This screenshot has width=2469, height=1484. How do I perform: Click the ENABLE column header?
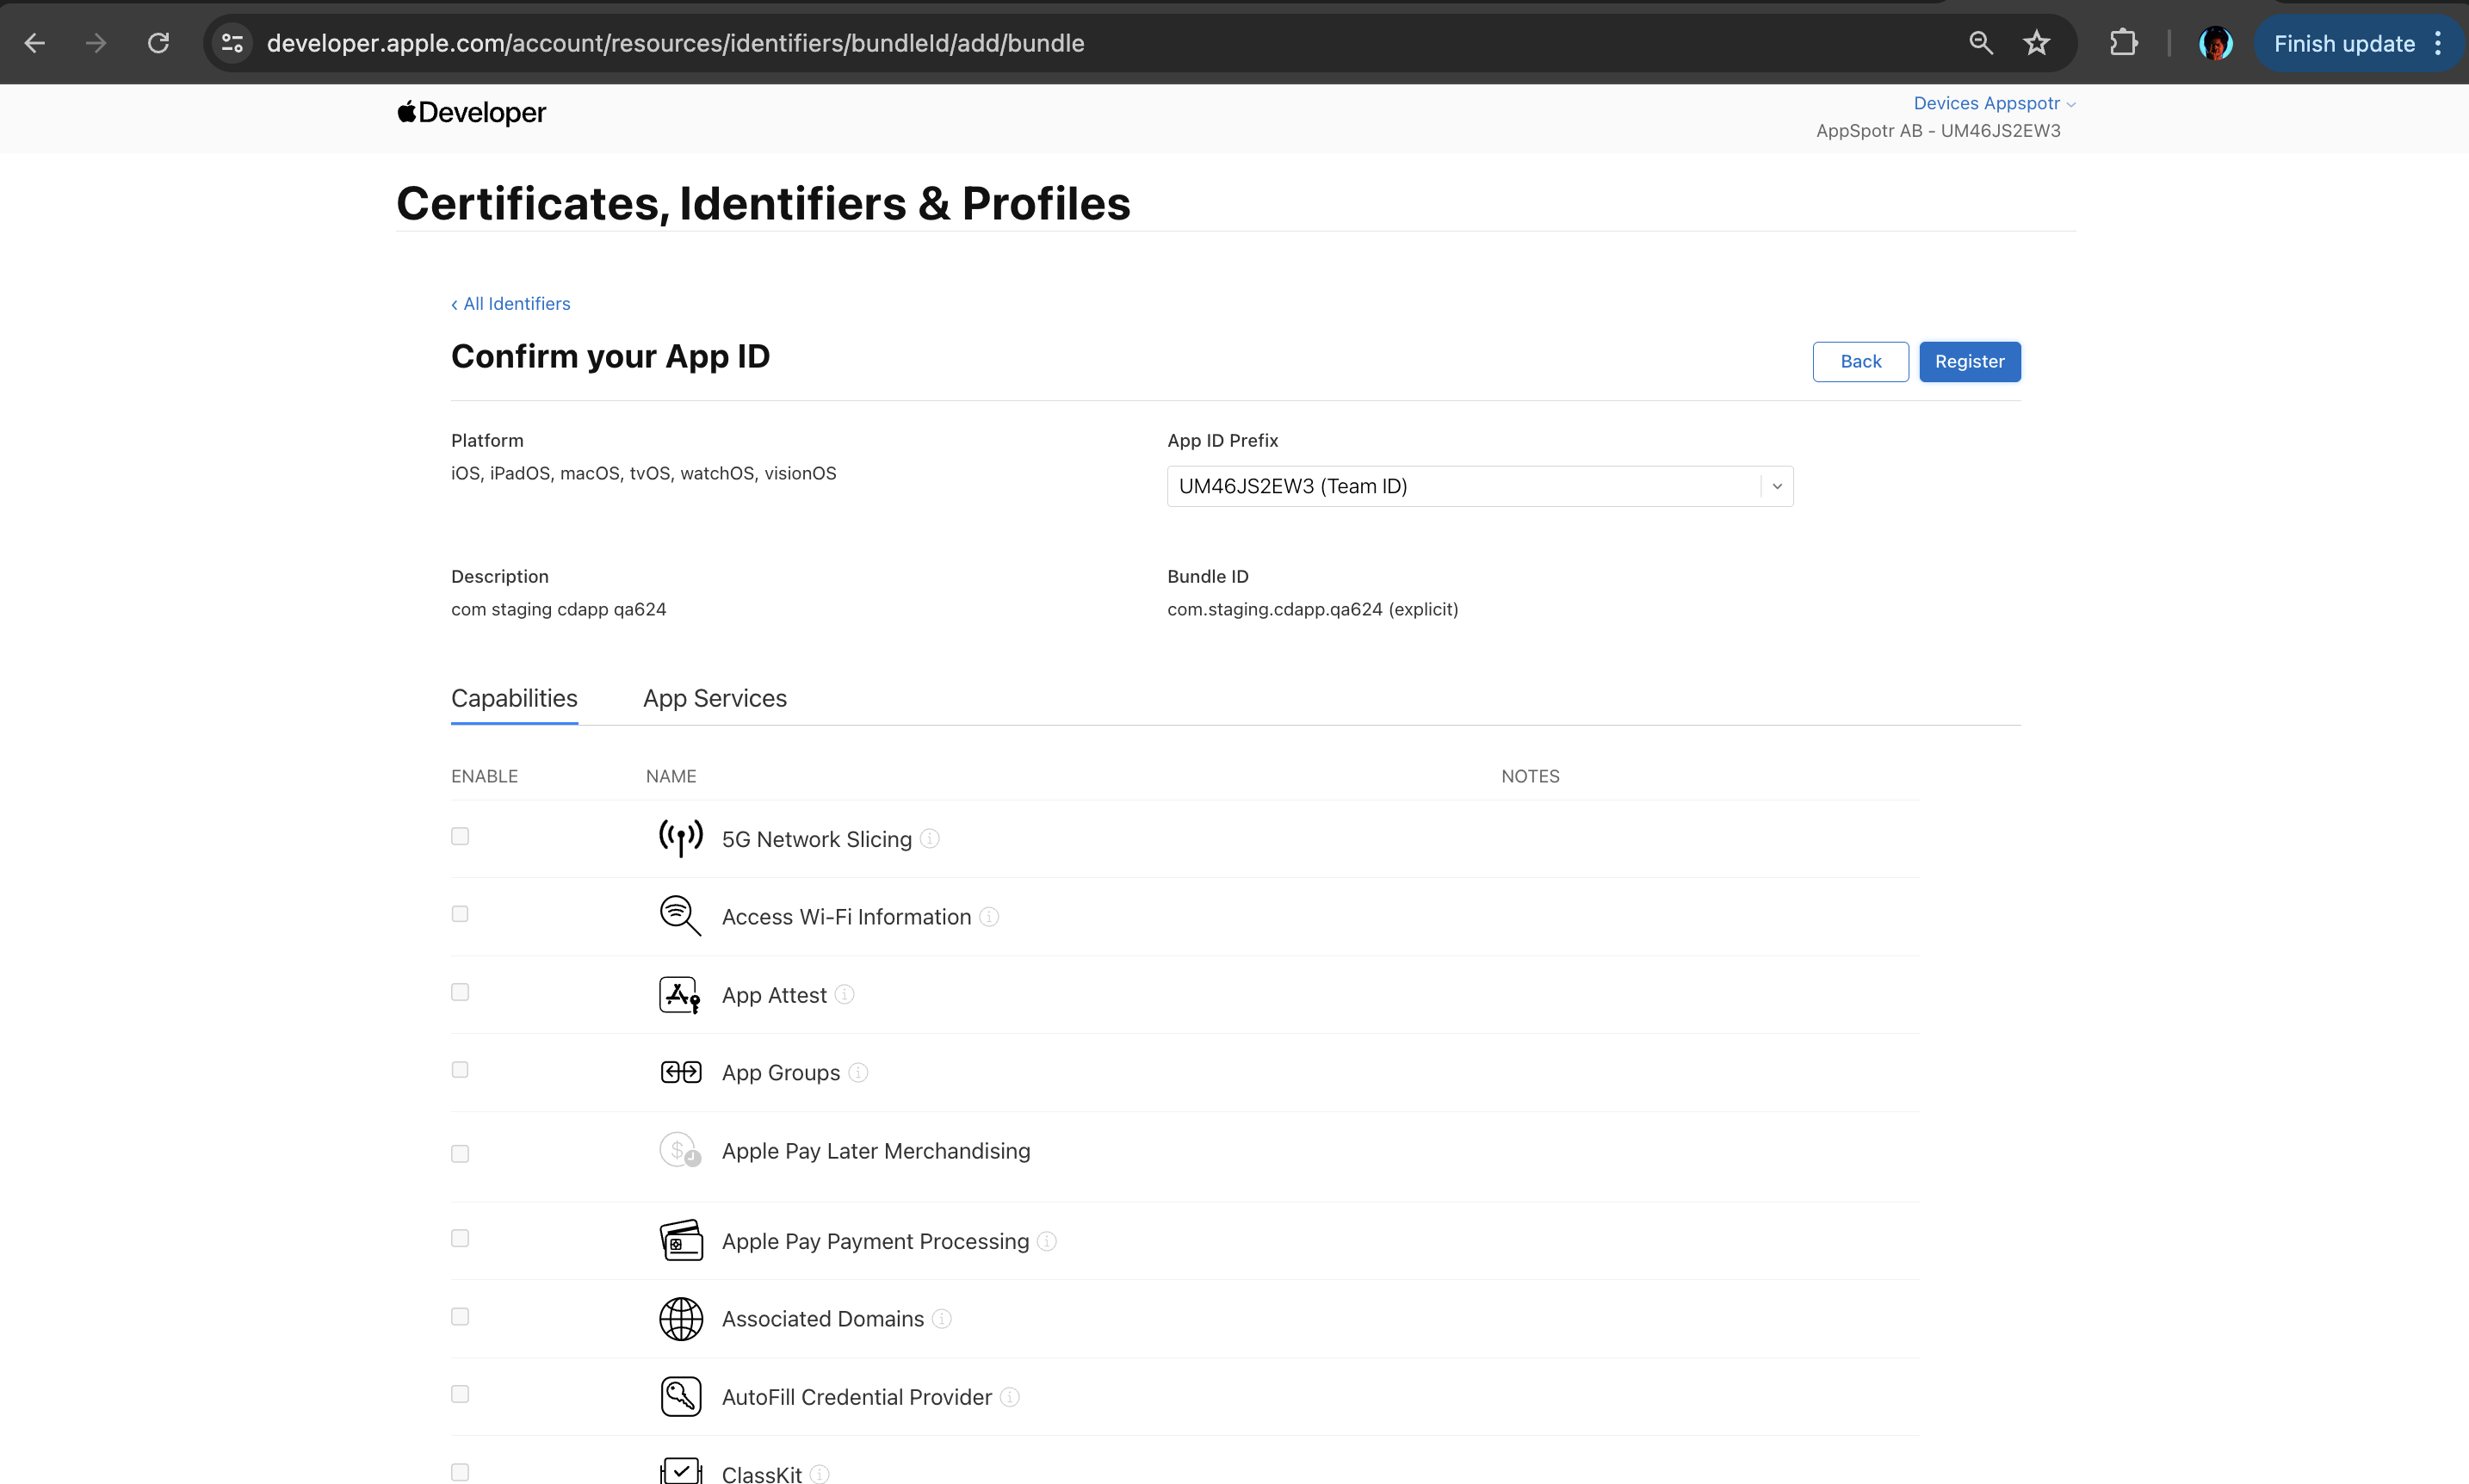pos(484,776)
